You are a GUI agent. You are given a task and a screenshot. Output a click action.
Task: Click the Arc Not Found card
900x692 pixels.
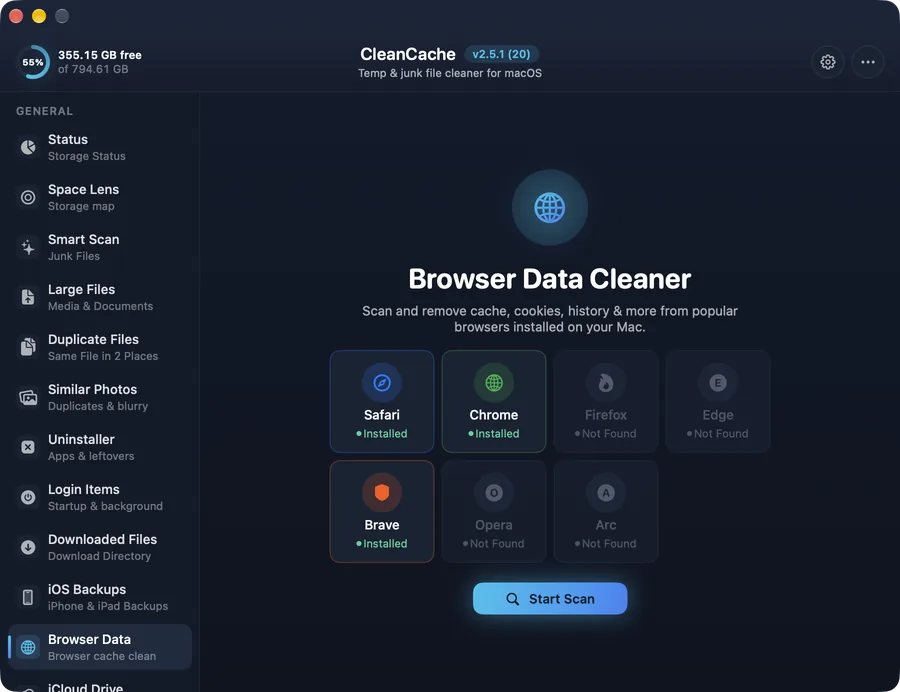tap(606, 511)
